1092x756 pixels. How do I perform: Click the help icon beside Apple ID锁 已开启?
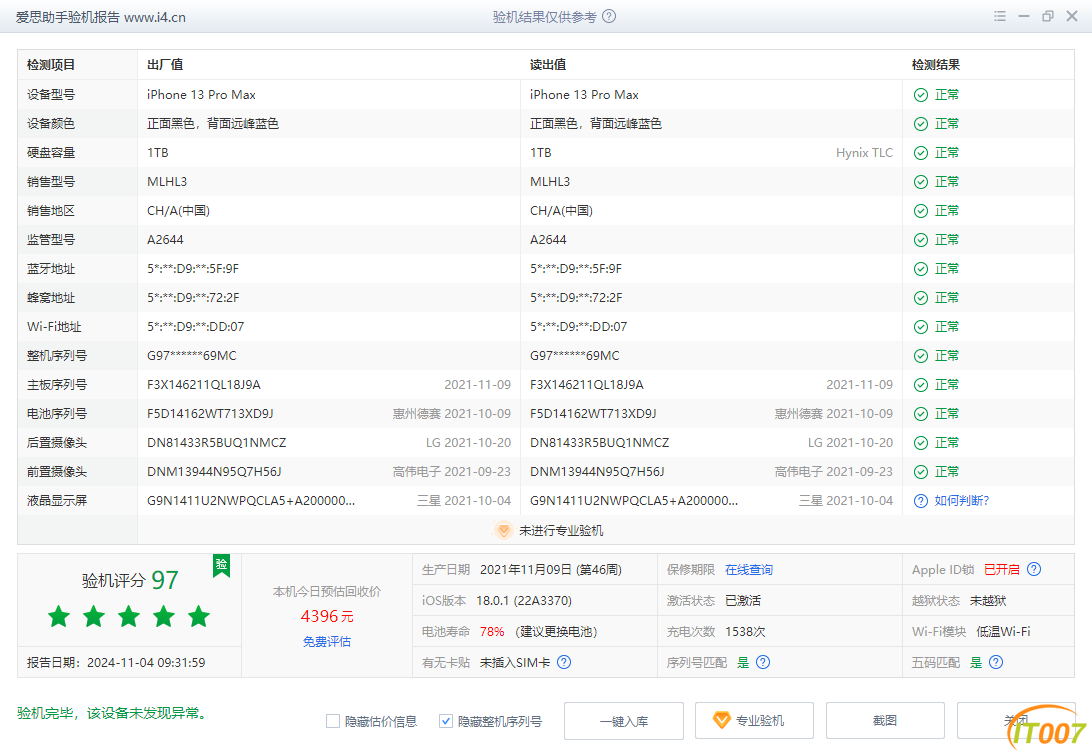(x=1034, y=569)
